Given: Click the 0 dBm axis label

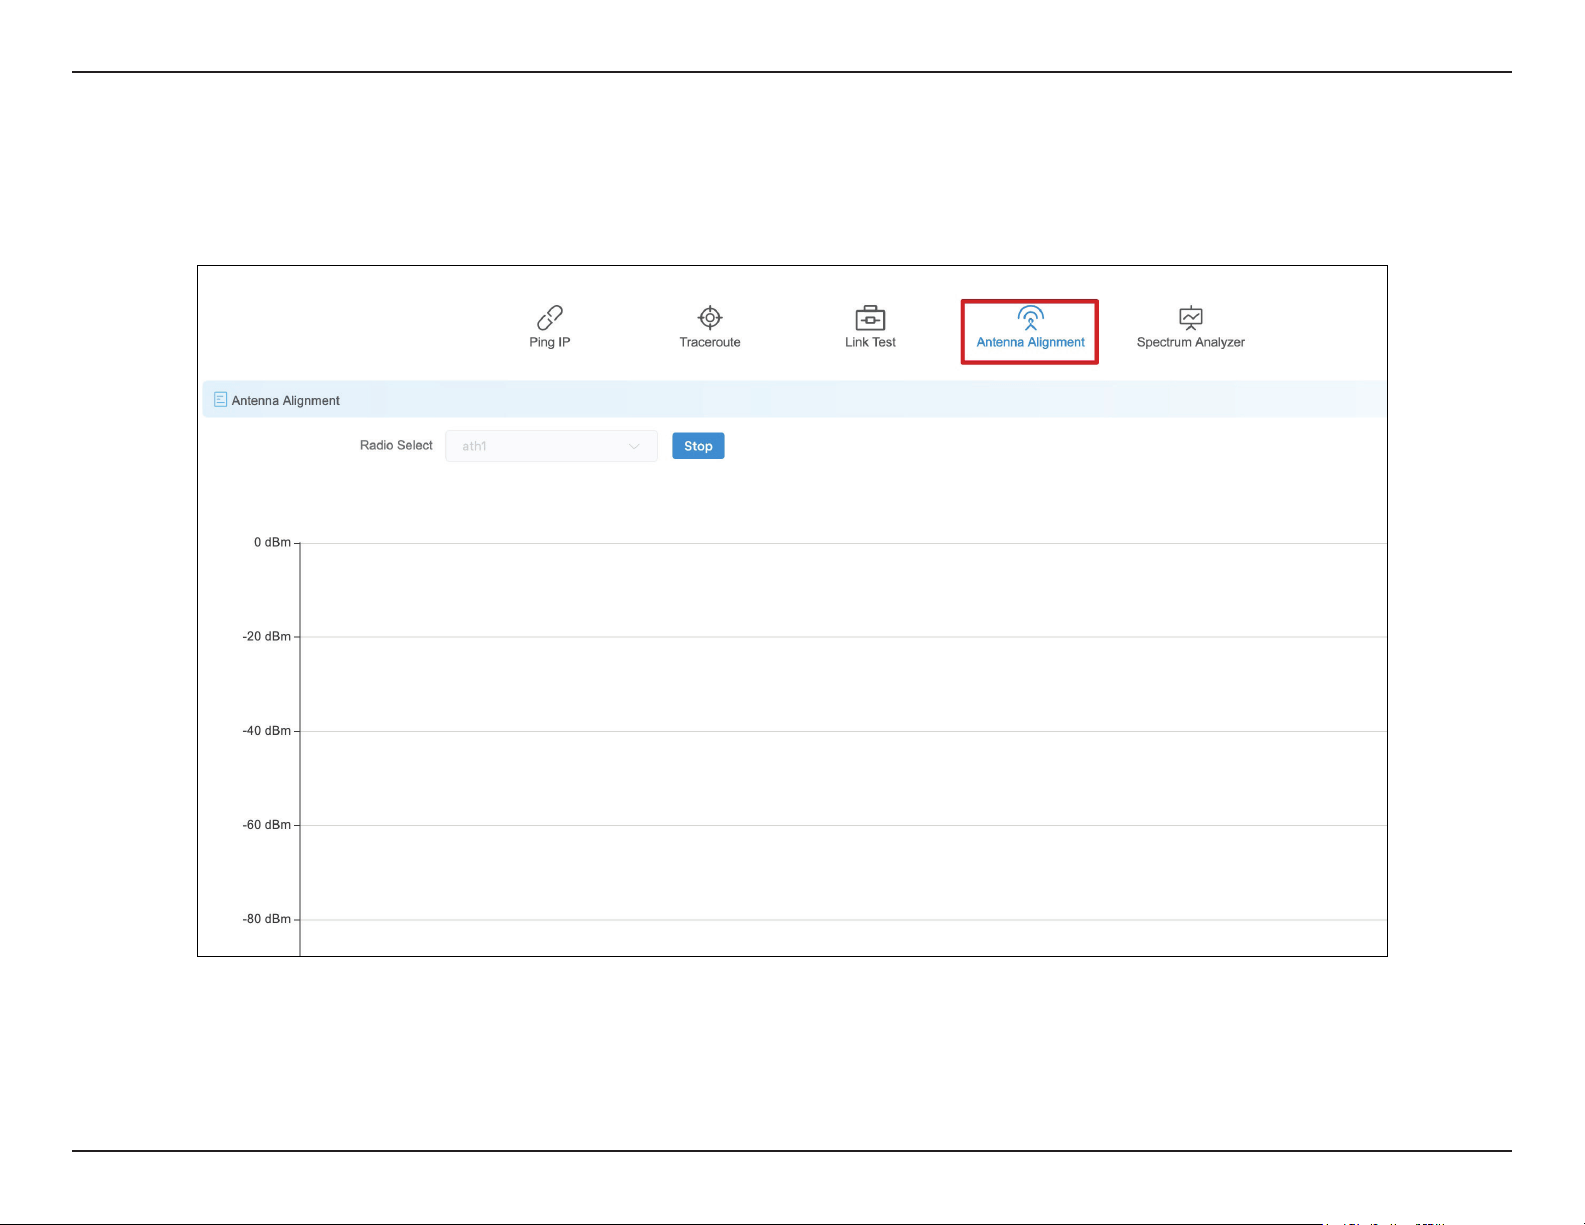Looking at the screenshot, I should [272, 542].
